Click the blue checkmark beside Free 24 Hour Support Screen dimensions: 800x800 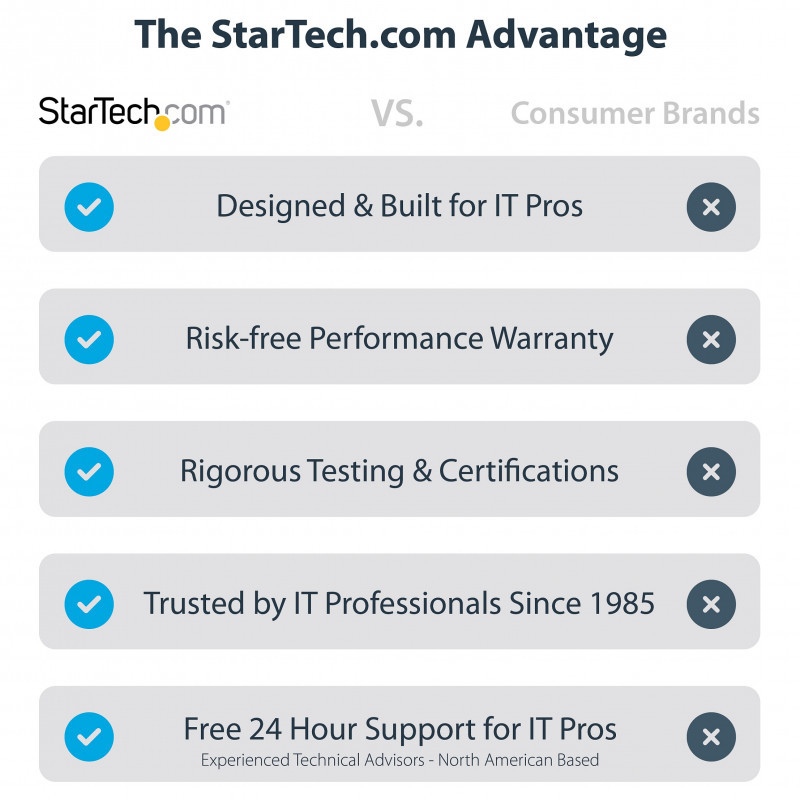pos(89,737)
